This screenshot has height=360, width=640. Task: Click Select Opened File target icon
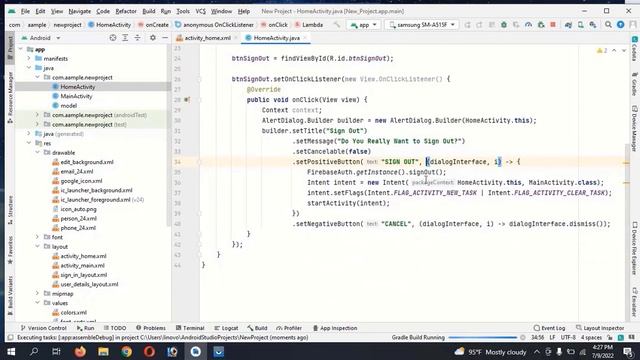[x=113, y=38]
